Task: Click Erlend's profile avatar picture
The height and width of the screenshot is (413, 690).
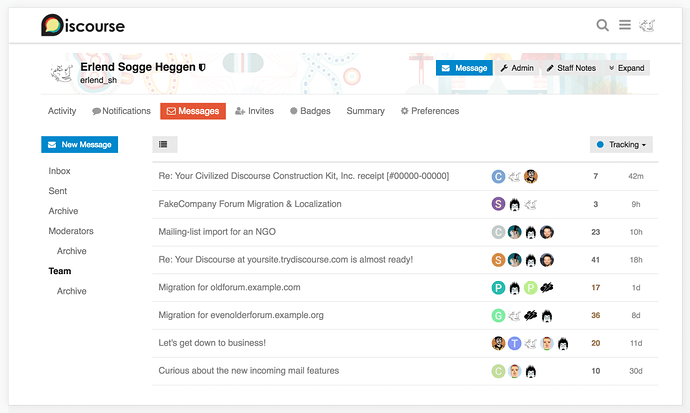Action: 61,72
